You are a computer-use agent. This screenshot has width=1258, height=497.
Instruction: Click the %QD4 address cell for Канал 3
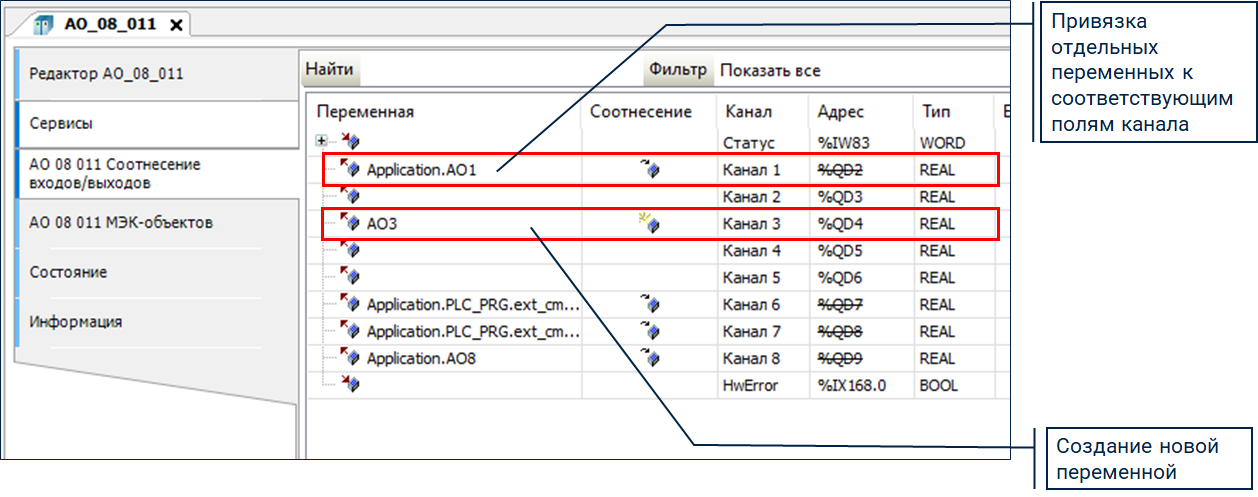(x=840, y=225)
